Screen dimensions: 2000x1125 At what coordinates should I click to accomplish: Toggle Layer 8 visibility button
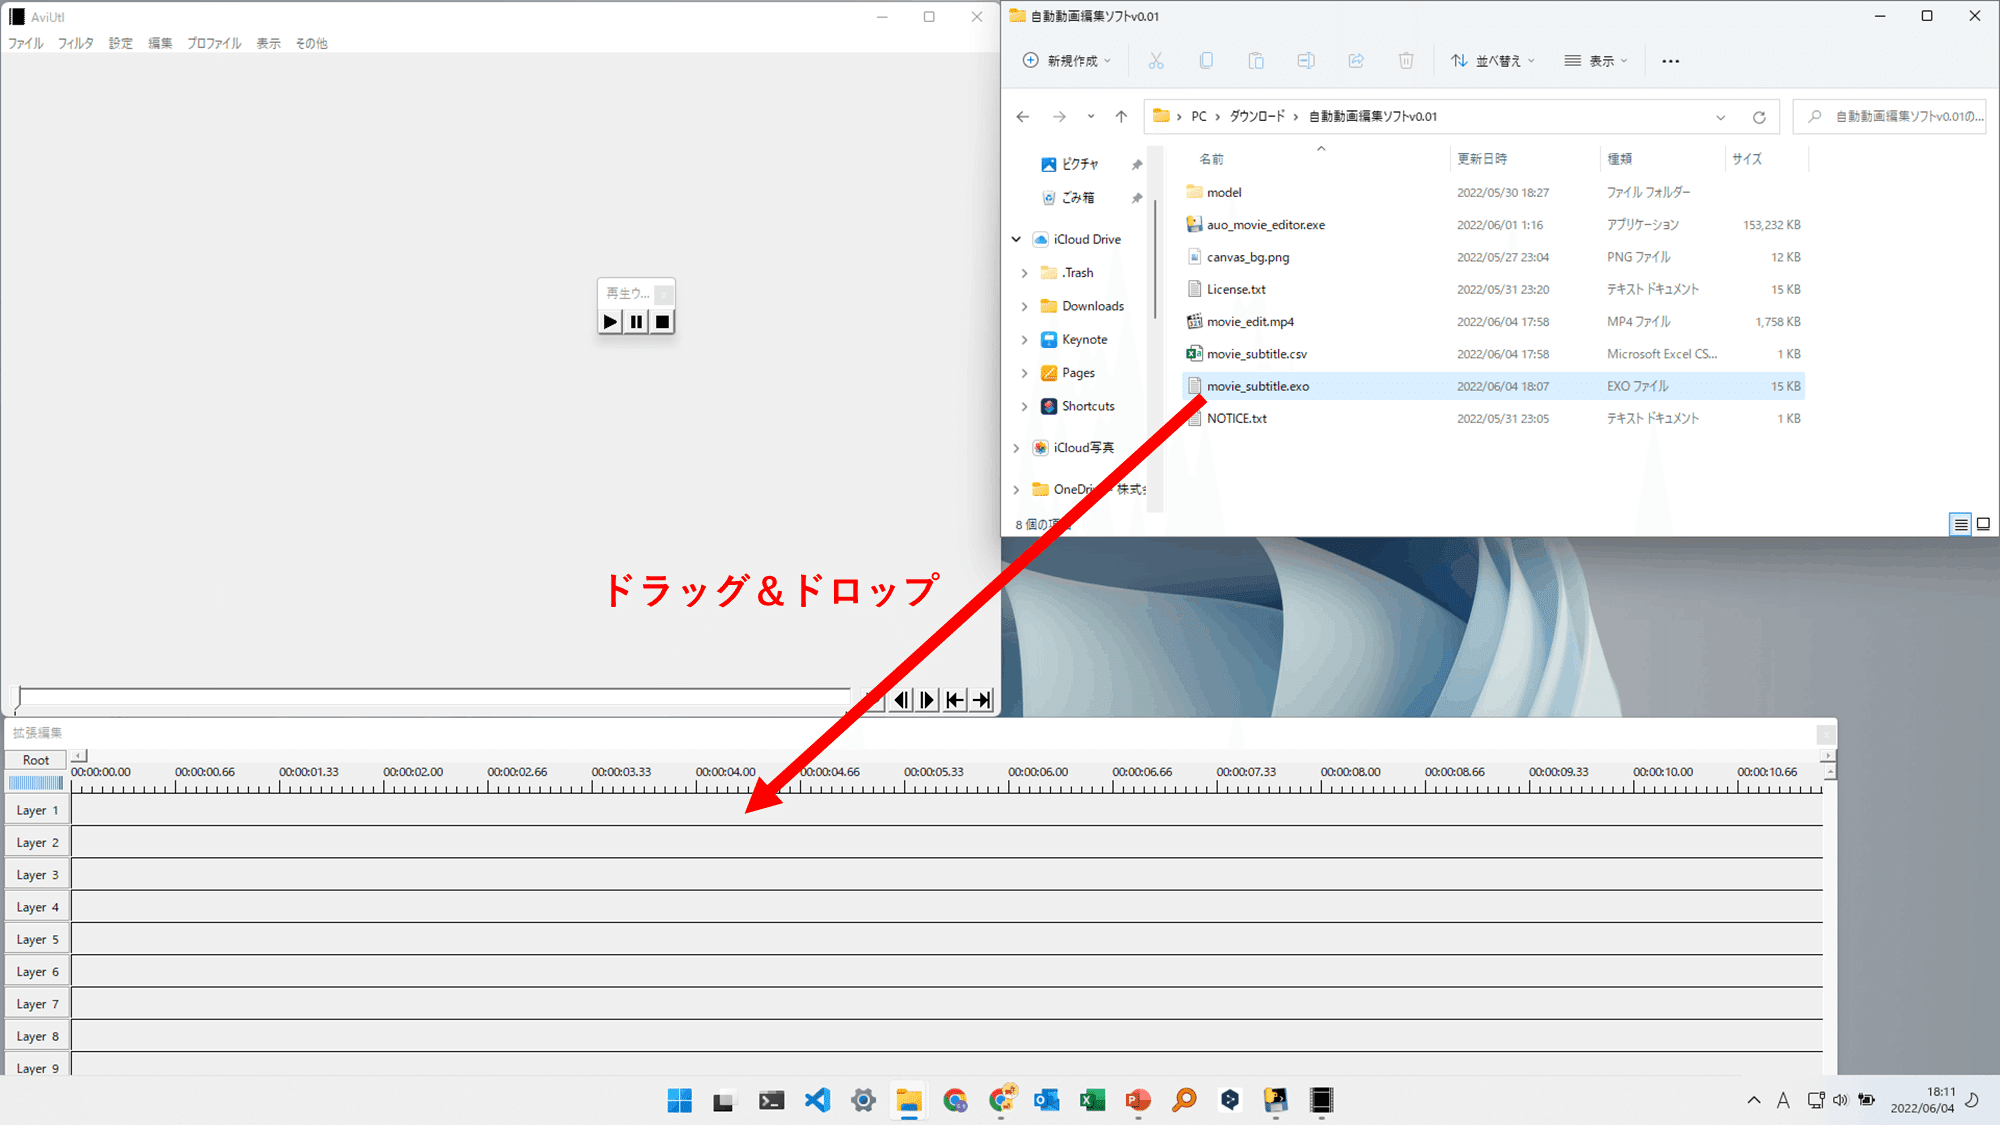click(37, 1036)
